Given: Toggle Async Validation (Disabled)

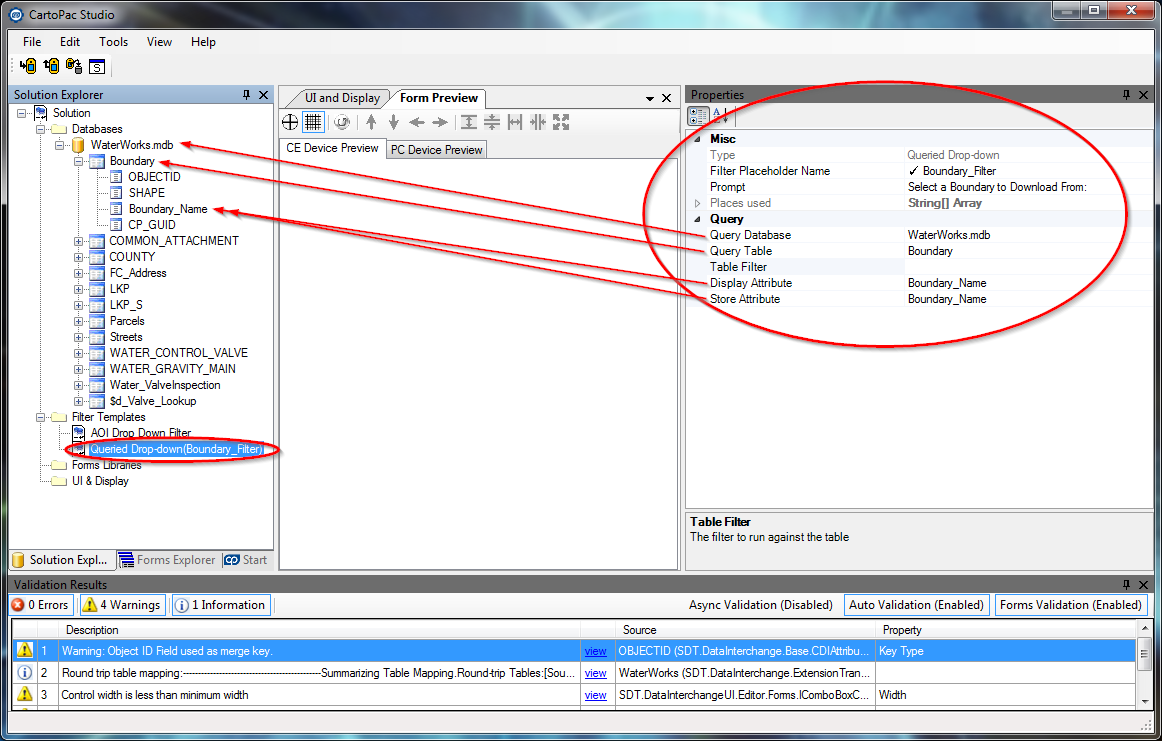Looking at the screenshot, I should pyautogui.click(x=761, y=605).
